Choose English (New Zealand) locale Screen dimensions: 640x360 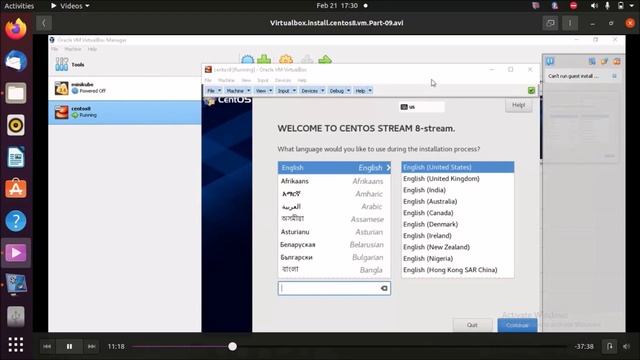point(458,247)
